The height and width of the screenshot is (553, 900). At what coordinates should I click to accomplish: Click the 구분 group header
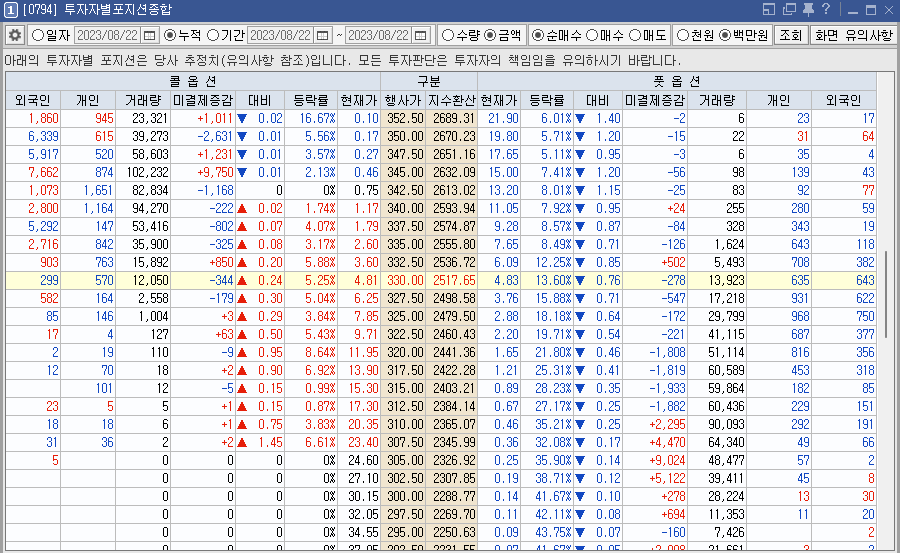click(429, 82)
